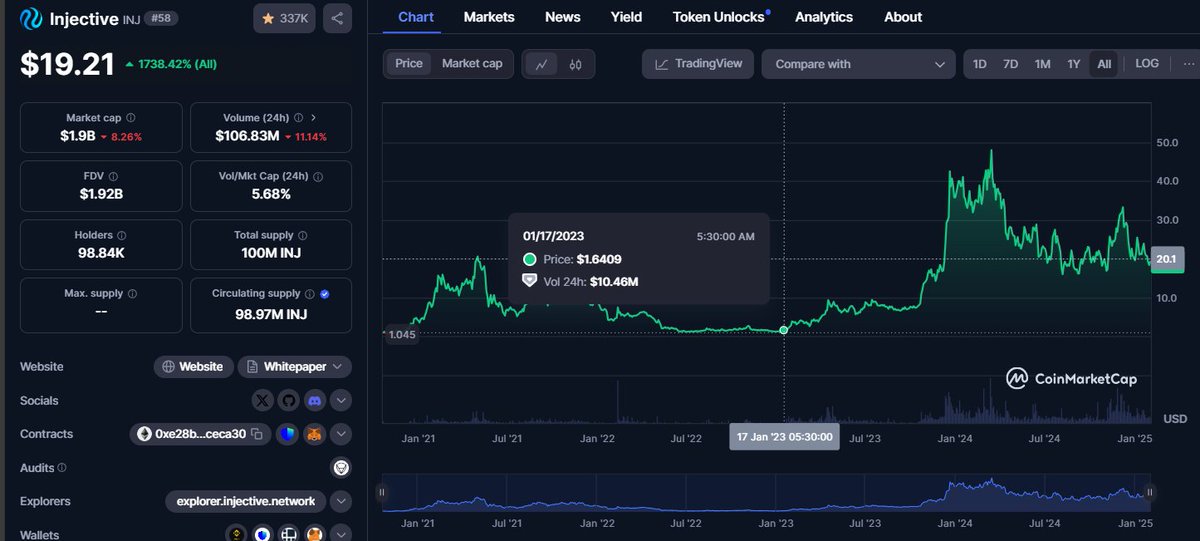
Task: Open Market cap info tooltip icon
Action: coord(131,118)
